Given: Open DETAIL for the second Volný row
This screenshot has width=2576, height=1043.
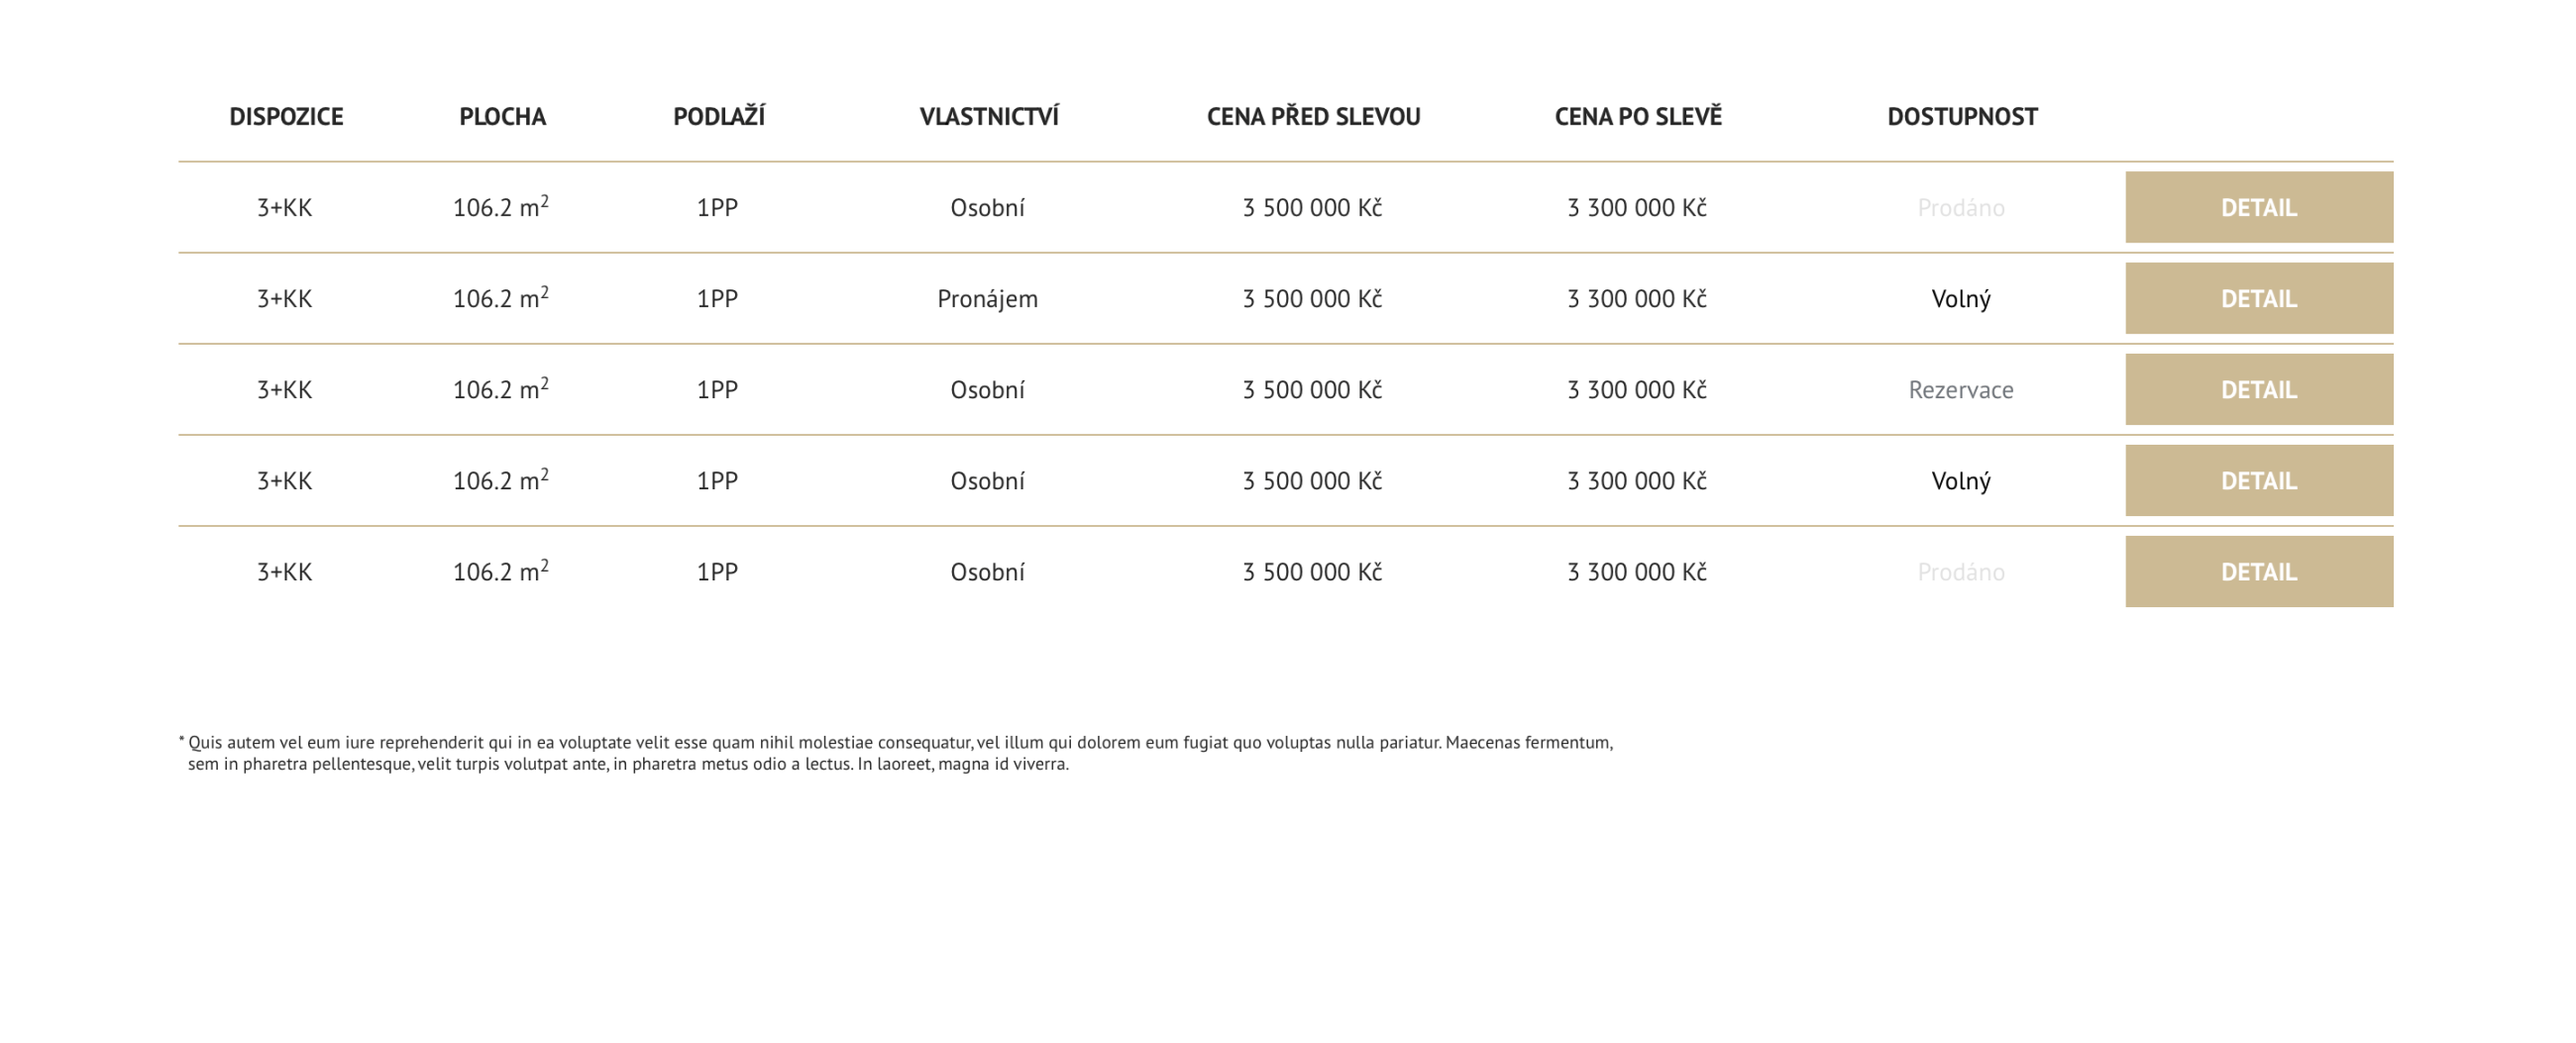Looking at the screenshot, I should pos(2258,480).
